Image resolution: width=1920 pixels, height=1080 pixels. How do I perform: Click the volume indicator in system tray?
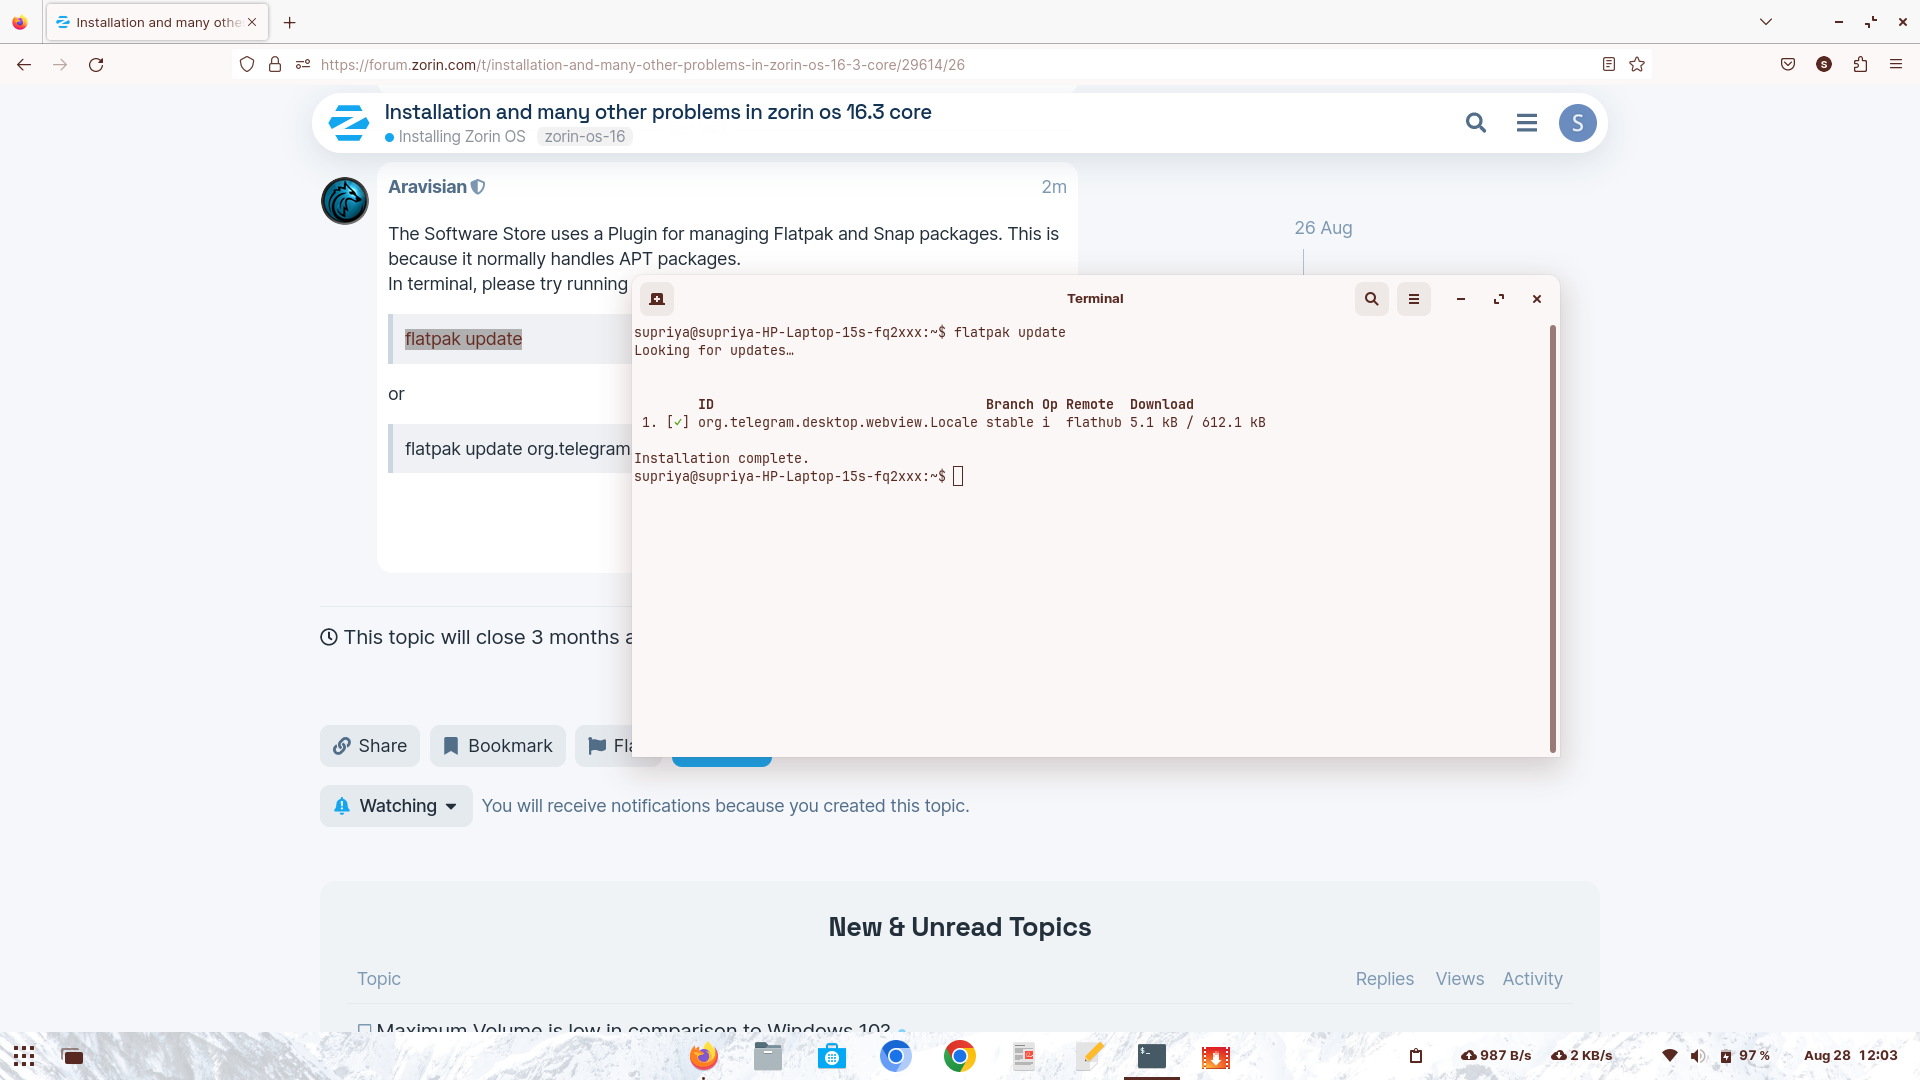click(x=1697, y=1056)
